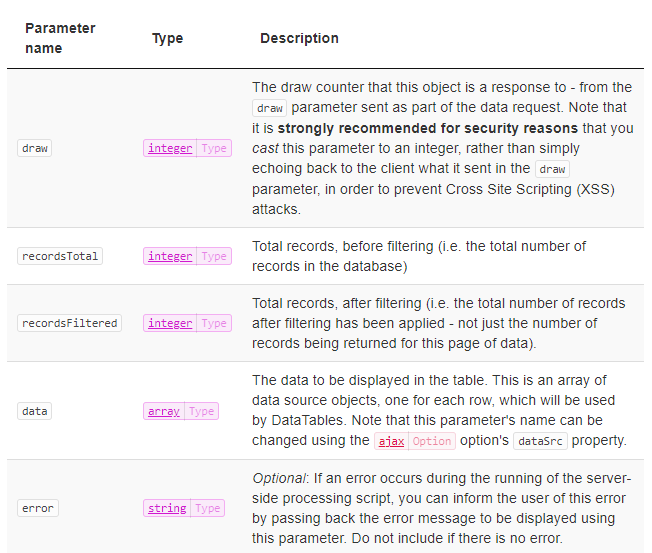Click the Option badge beside ajax

(432, 441)
